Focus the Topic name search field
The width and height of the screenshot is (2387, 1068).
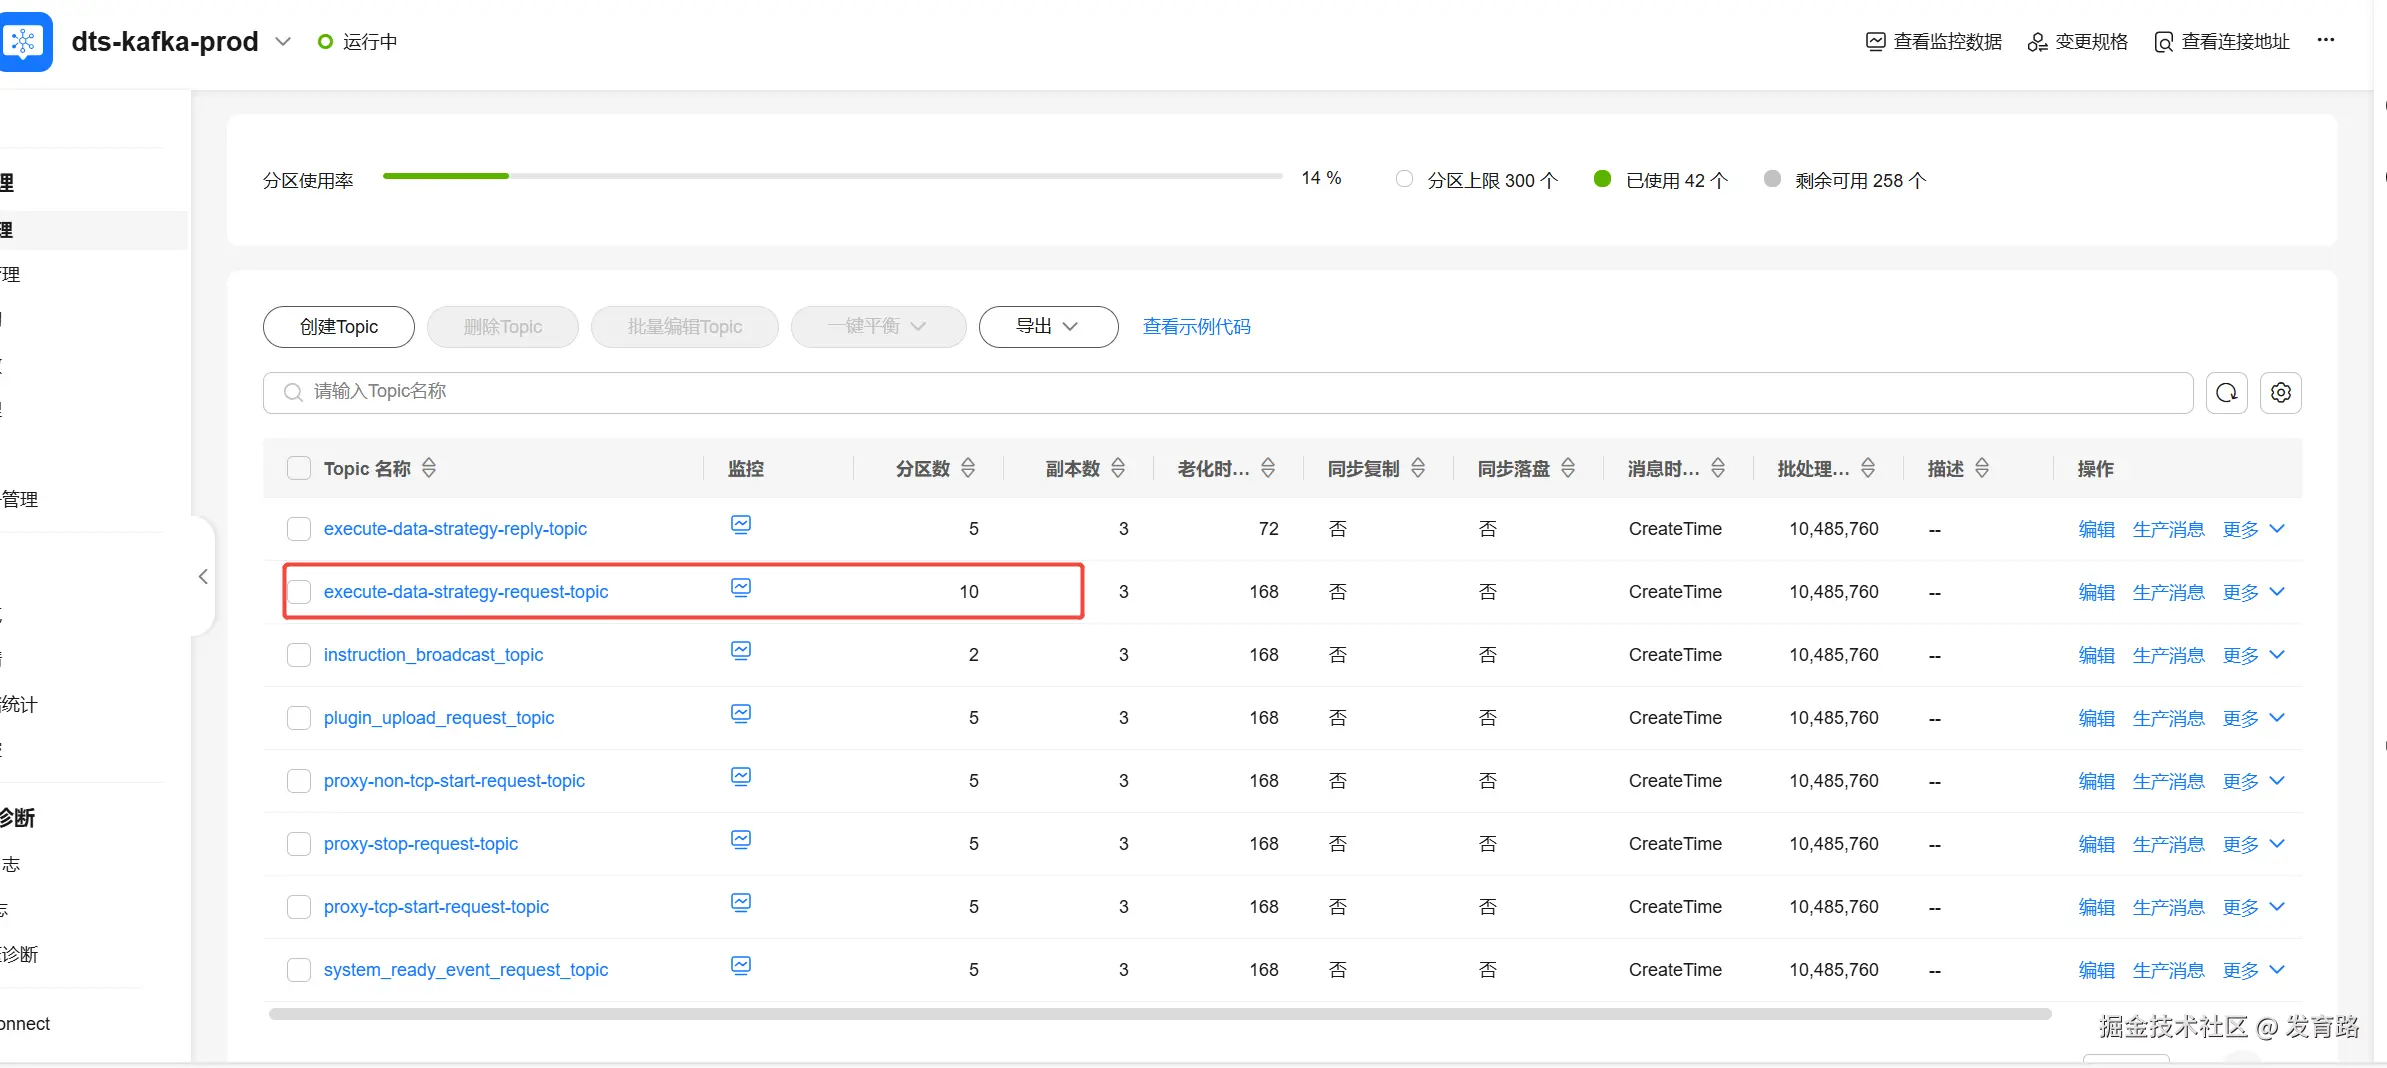pyautogui.click(x=1228, y=393)
